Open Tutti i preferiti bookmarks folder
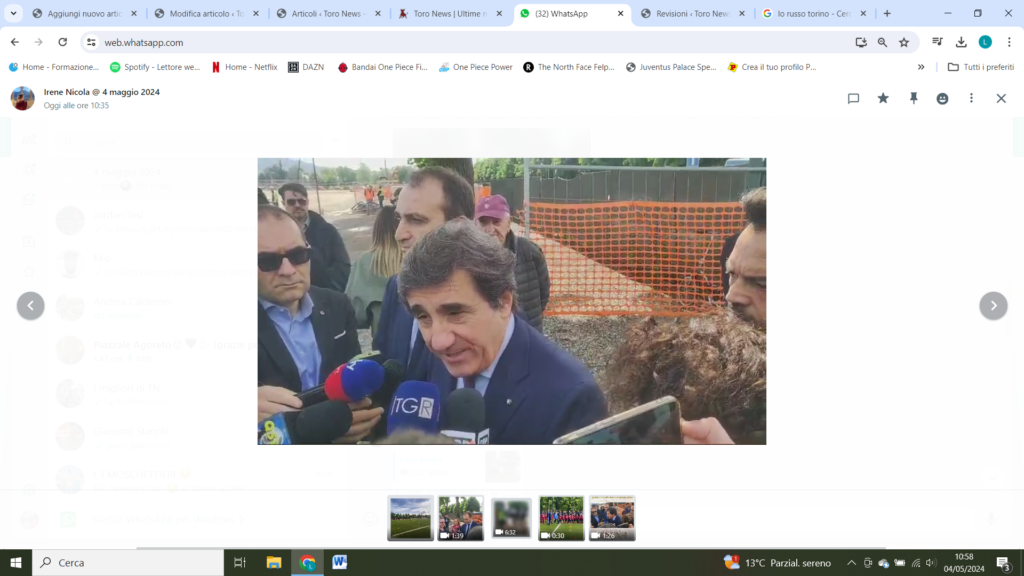1024x576 pixels. click(x=980, y=67)
